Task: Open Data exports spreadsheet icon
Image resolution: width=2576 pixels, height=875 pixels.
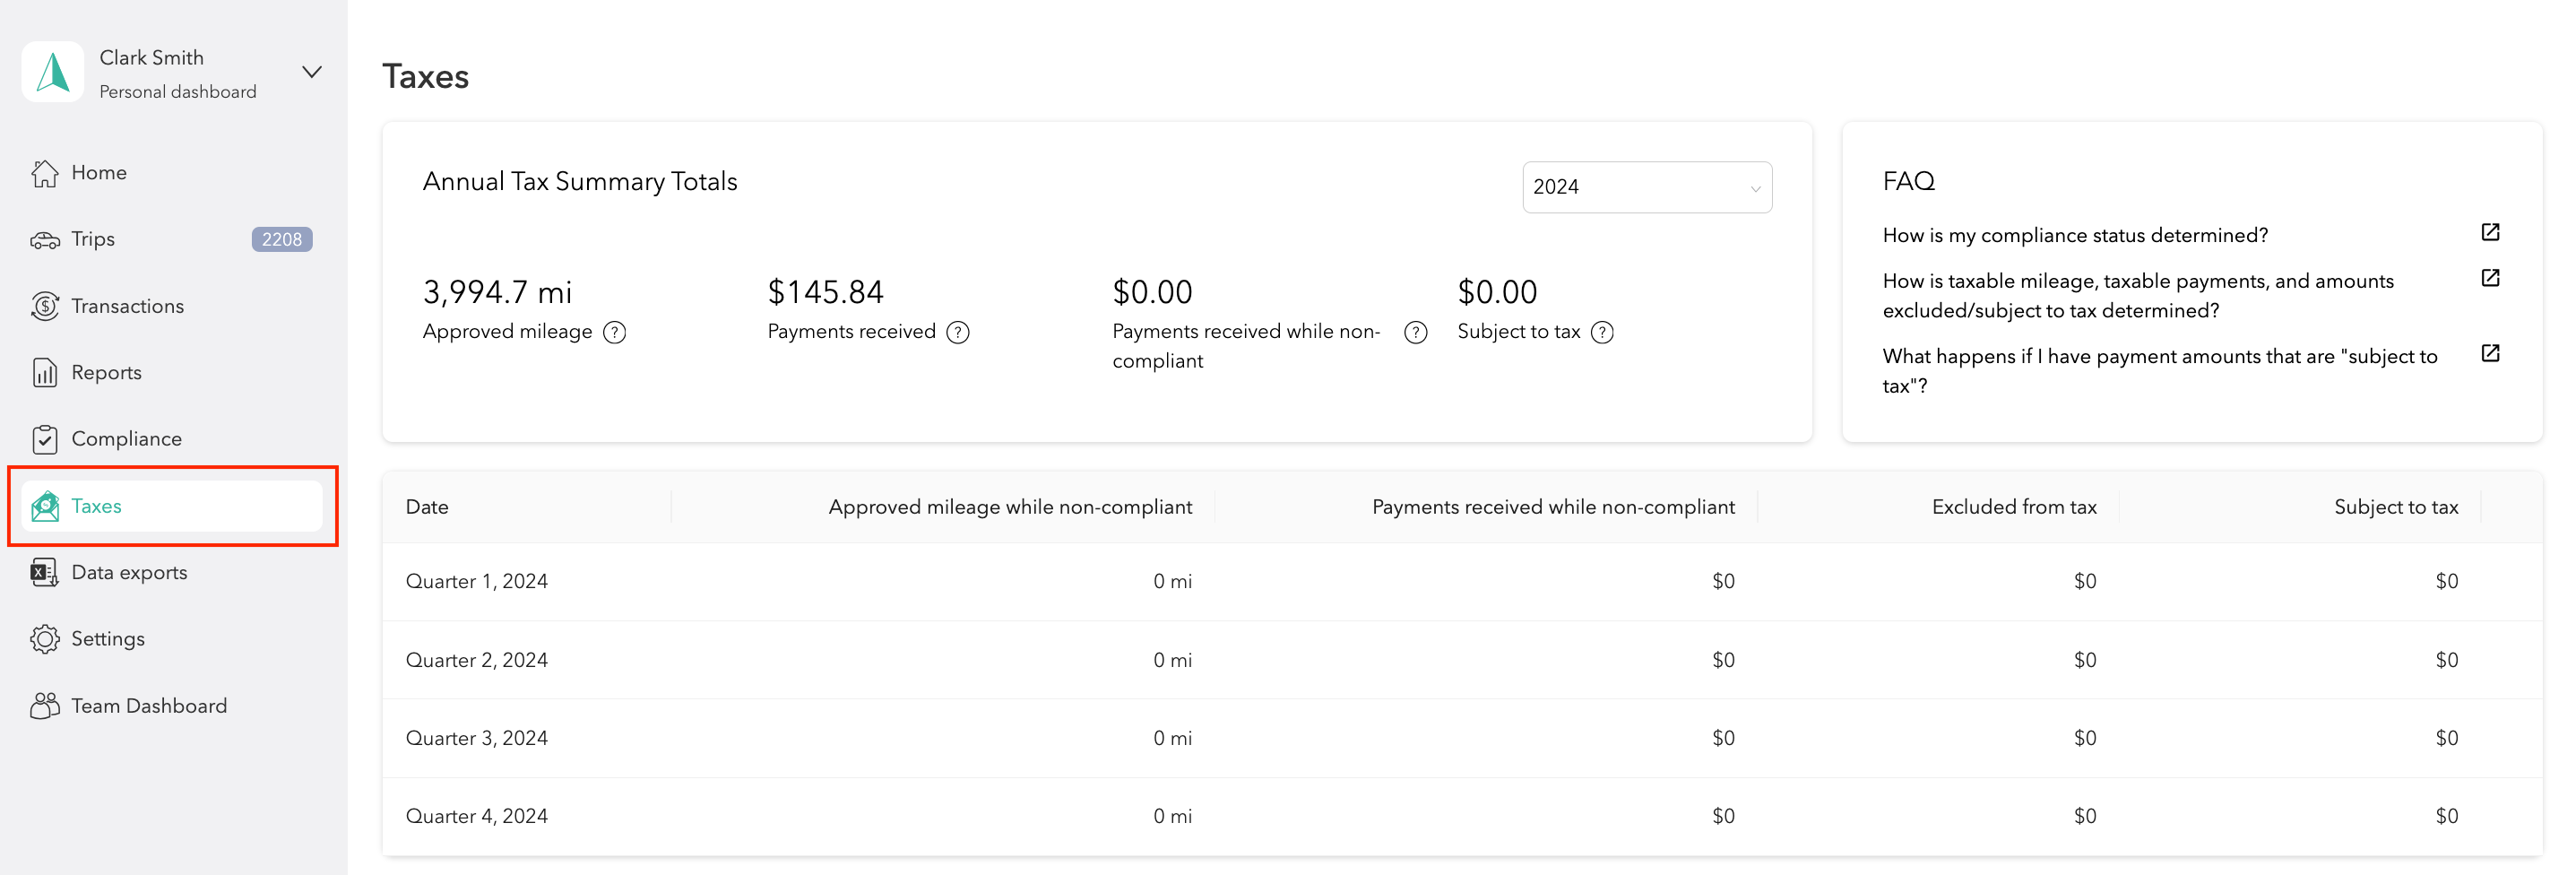Action: coord(44,572)
